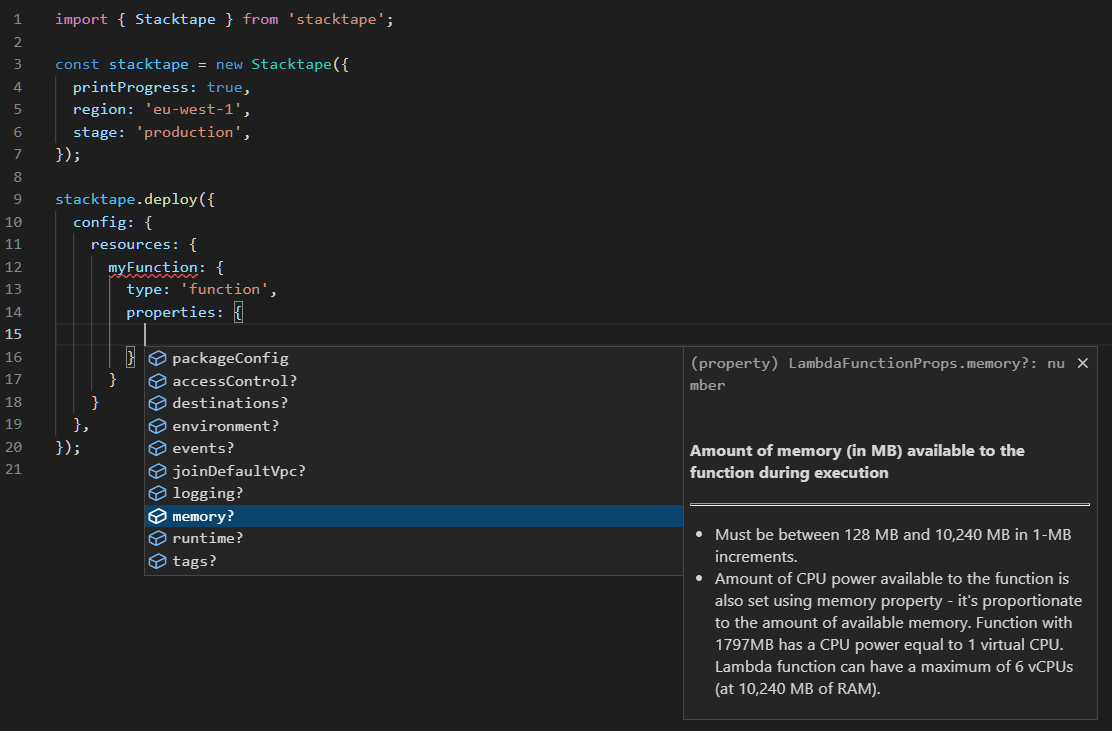
Task: Choose runtime? suggestion text
Action: coord(208,538)
